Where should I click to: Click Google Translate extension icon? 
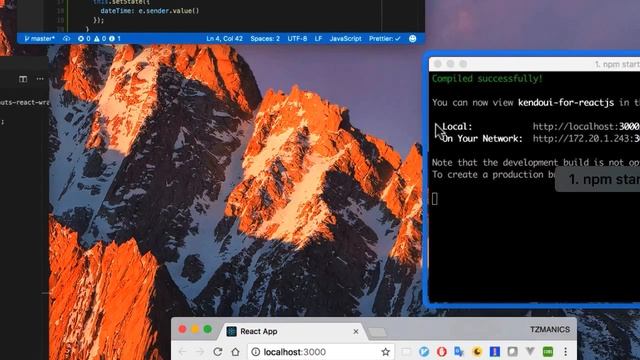[x=459, y=351]
